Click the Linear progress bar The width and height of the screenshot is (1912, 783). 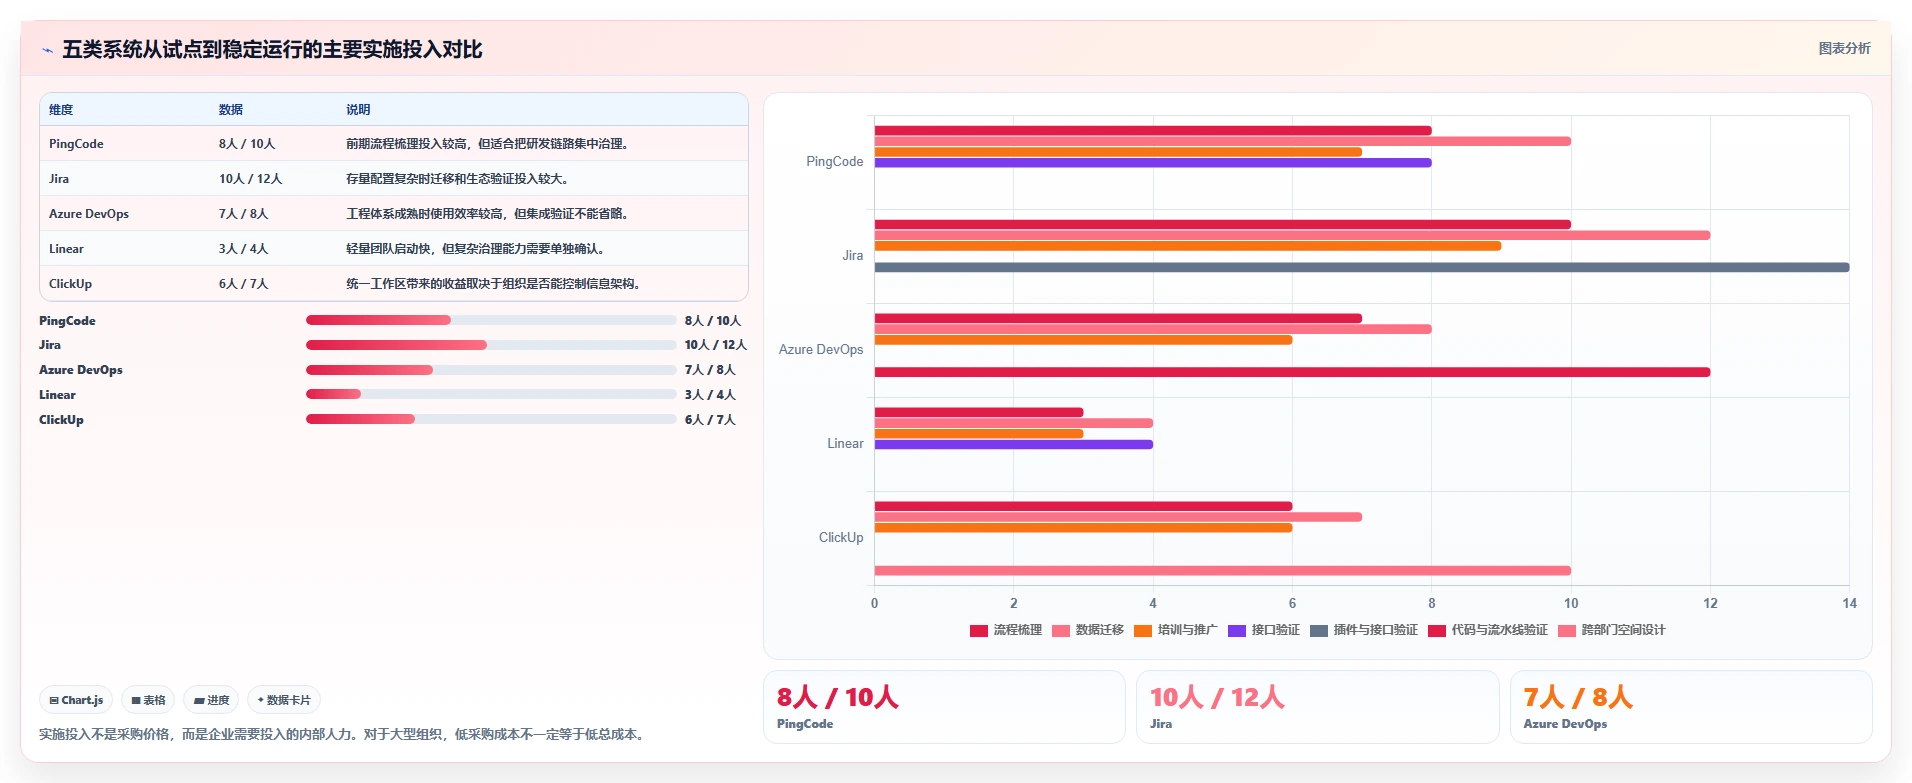491,395
